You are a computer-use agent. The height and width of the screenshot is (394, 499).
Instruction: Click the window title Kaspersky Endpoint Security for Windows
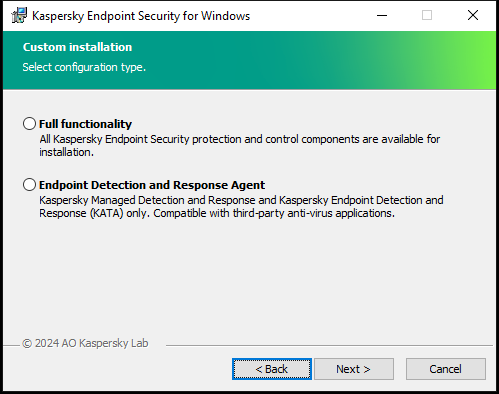coord(141,16)
